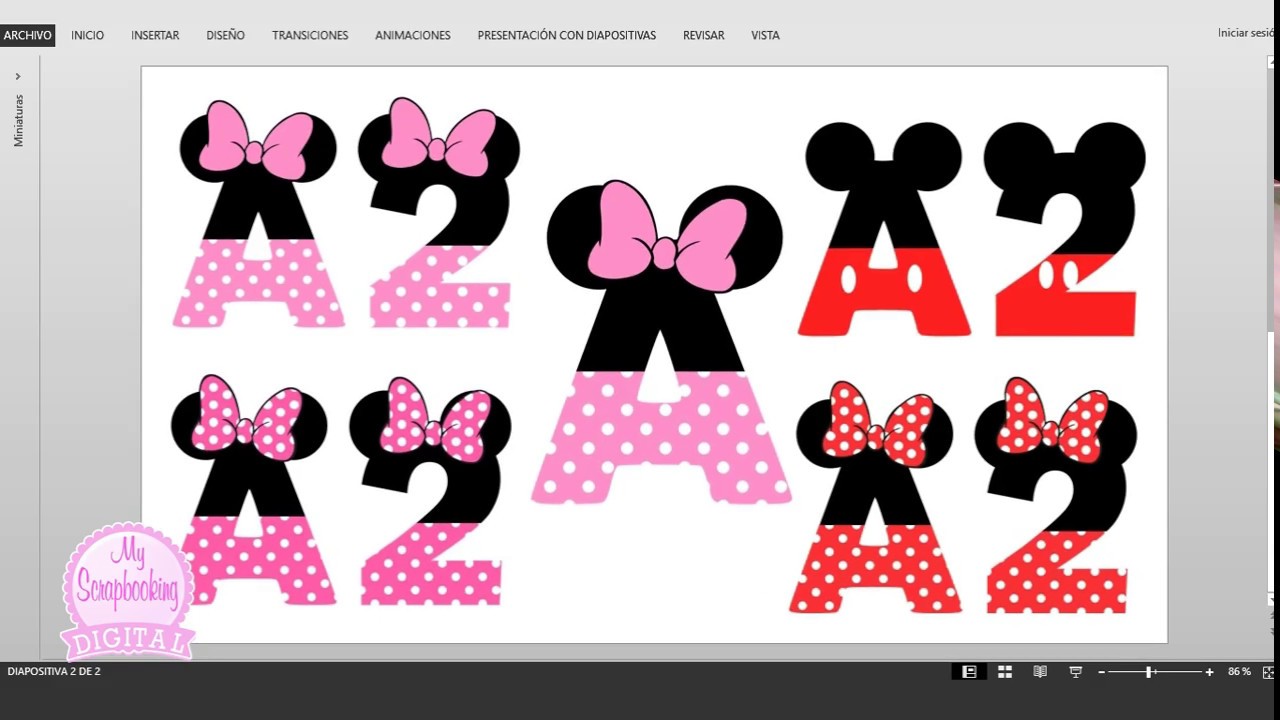Open the ARCHIVO tab

click(27, 35)
